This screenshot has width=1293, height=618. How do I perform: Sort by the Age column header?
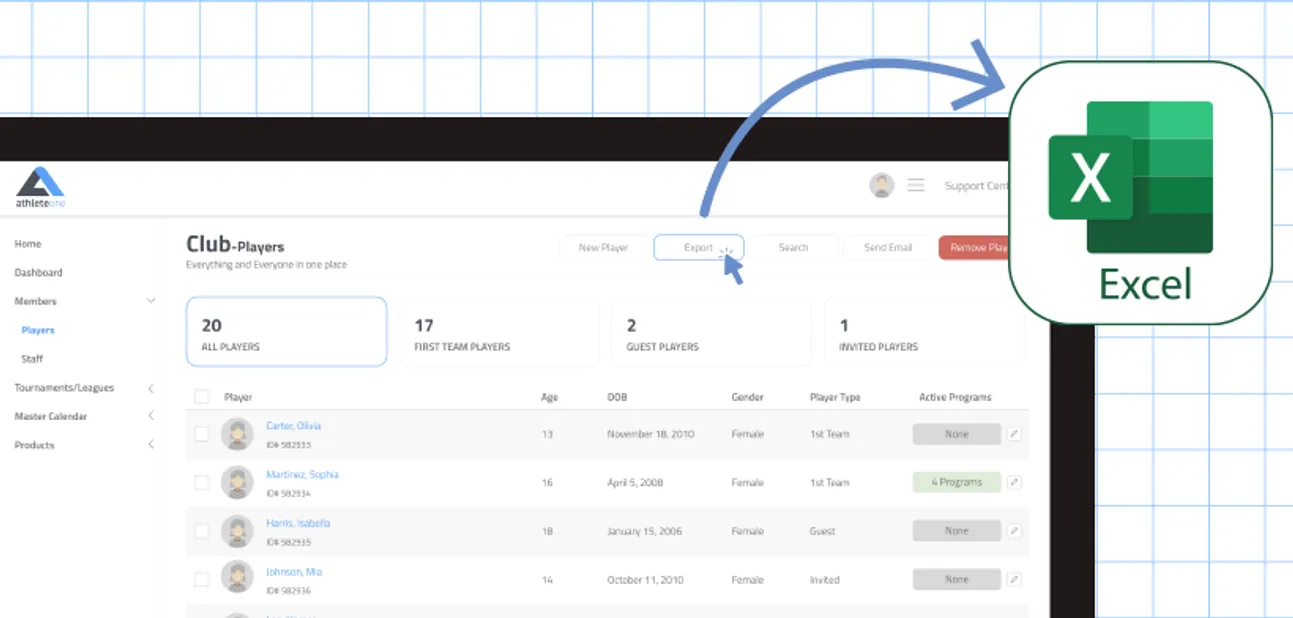coord(549,397)
